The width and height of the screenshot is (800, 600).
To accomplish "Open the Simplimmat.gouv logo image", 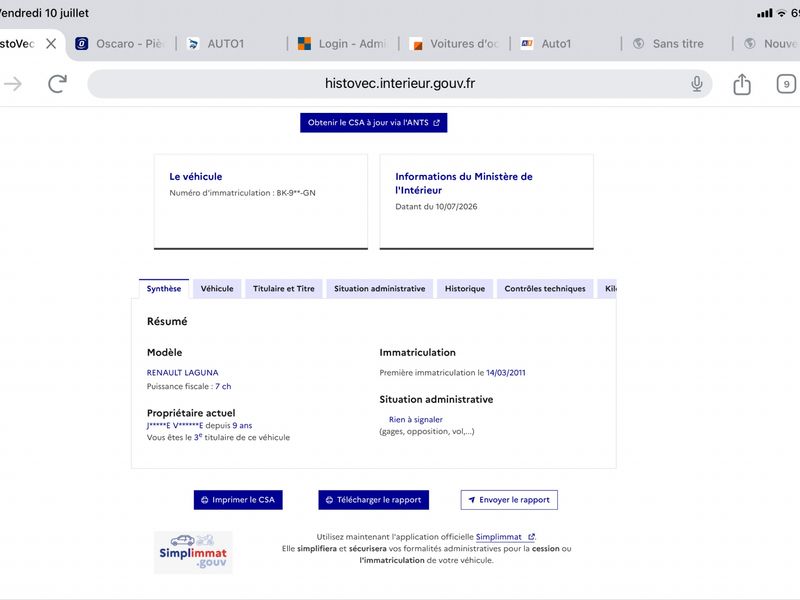I will [x=193, y=553].
